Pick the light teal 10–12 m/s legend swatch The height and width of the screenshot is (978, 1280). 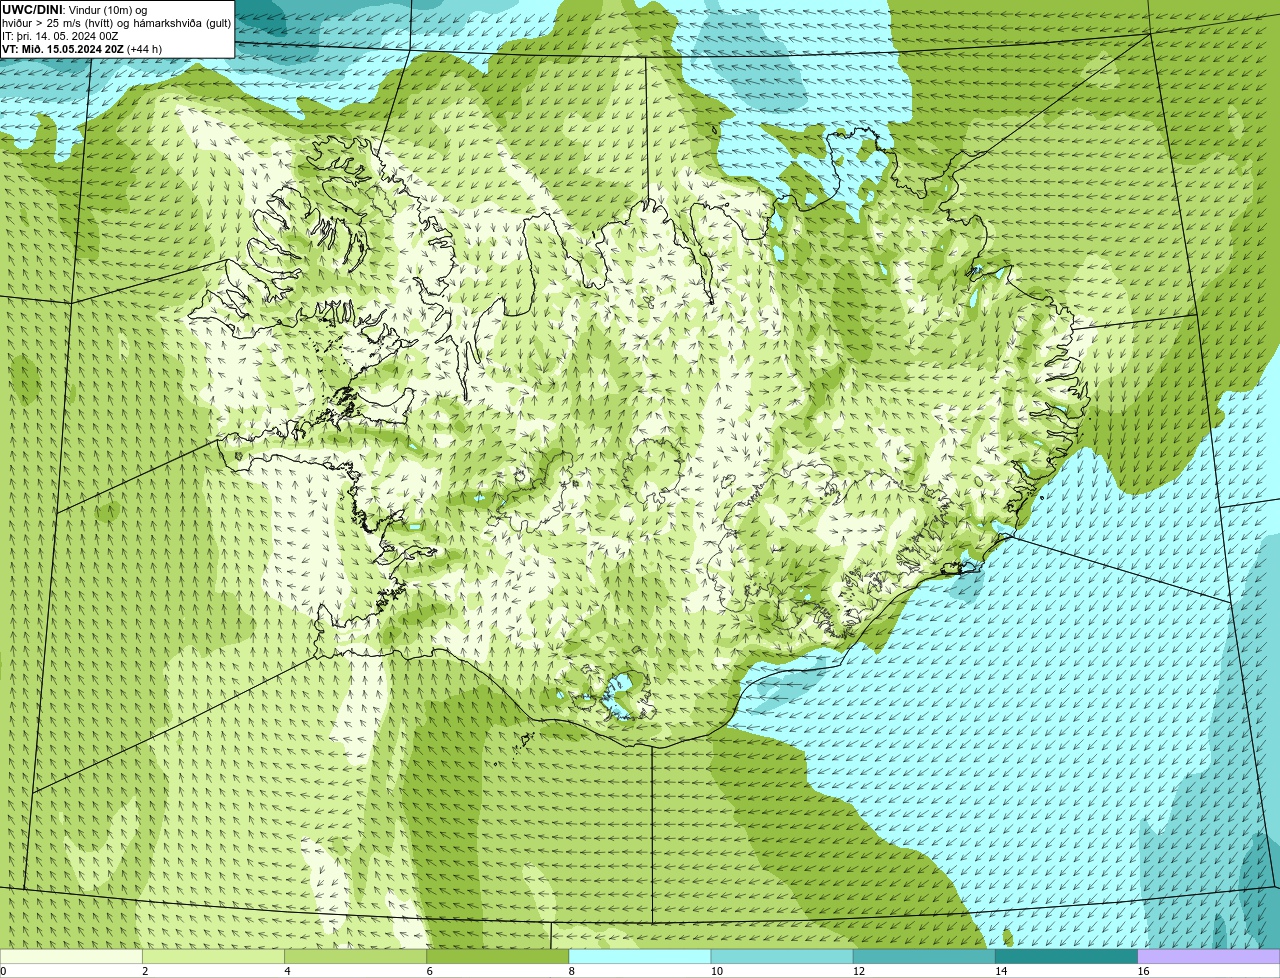tap(782, 956)
